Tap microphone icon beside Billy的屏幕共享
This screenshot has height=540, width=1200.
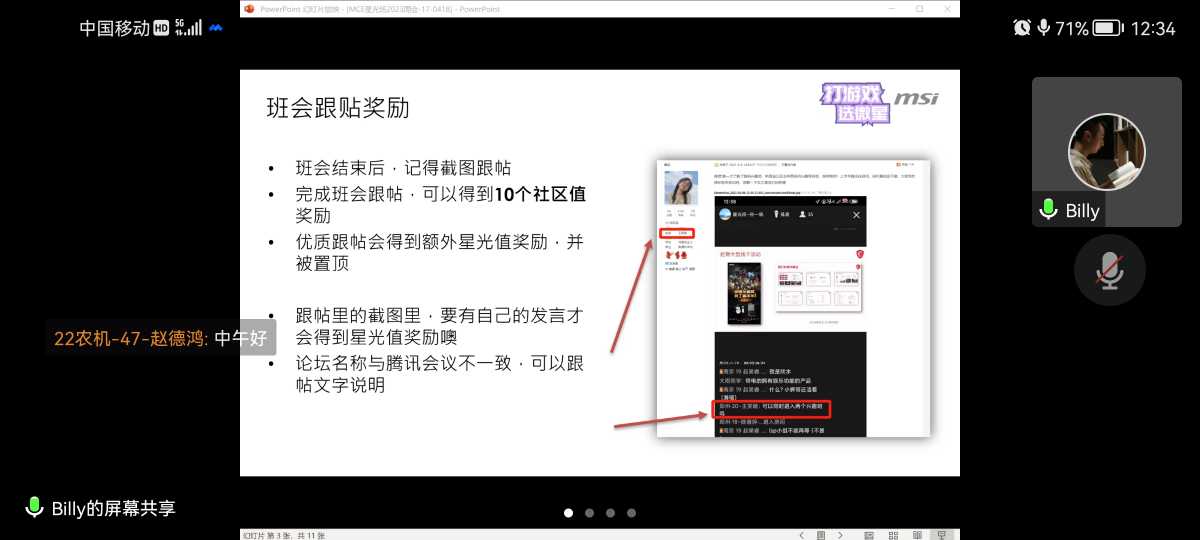pyautogui.click(x=35, y=508)
